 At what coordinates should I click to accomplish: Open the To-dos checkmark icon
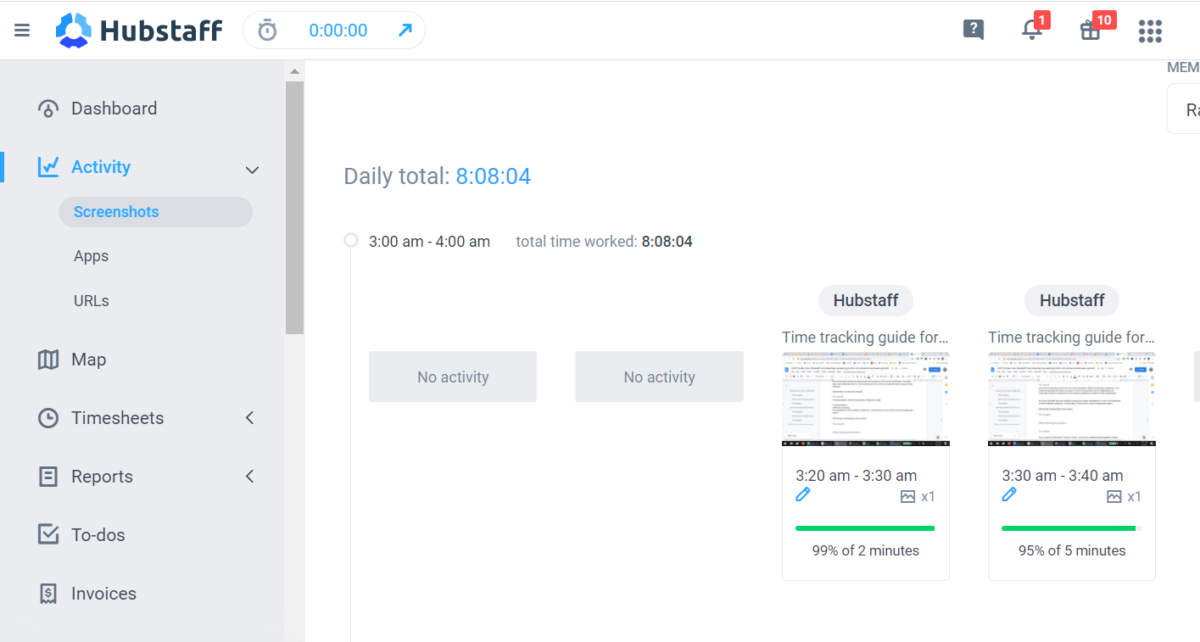47,534
